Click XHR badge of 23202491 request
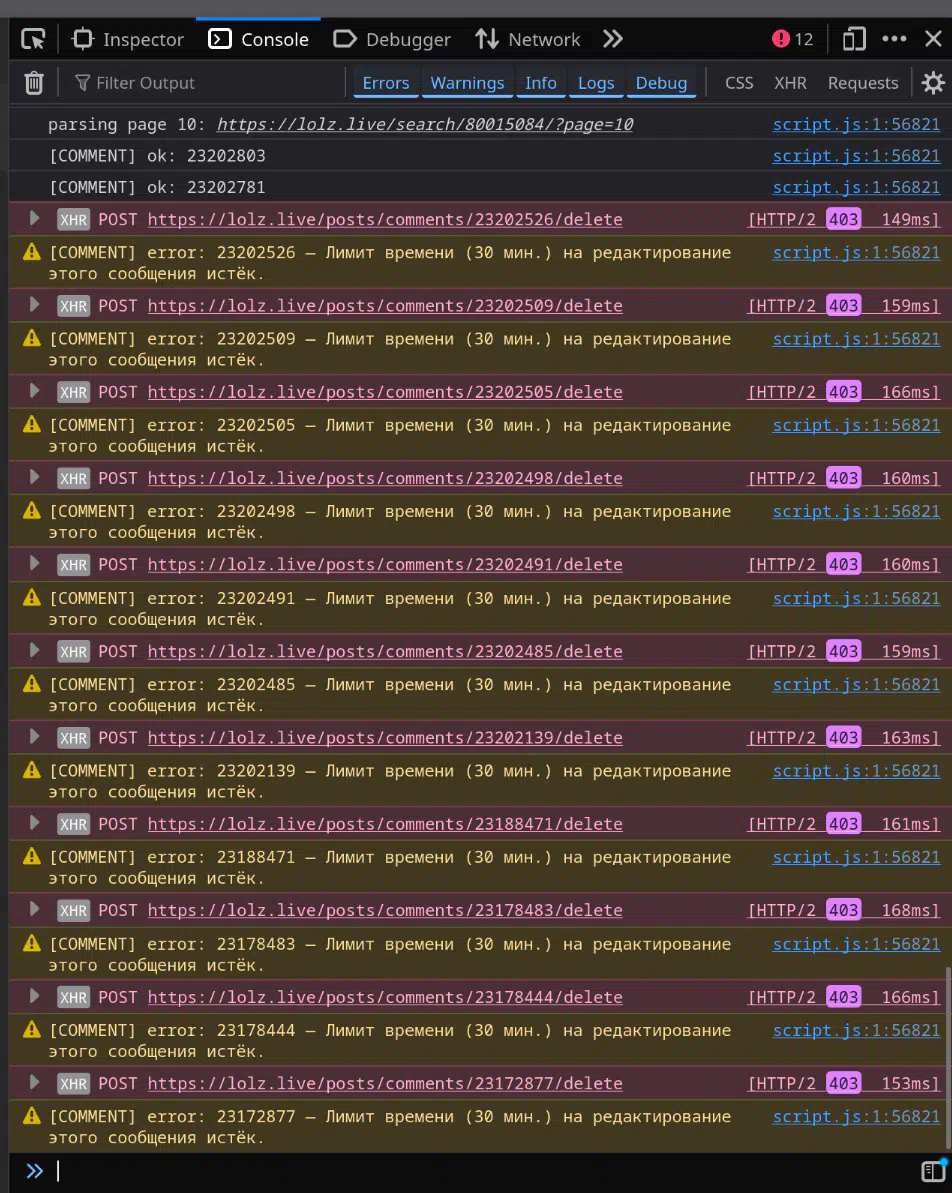Screen dimensions: 952x1193 pos(73,565)
